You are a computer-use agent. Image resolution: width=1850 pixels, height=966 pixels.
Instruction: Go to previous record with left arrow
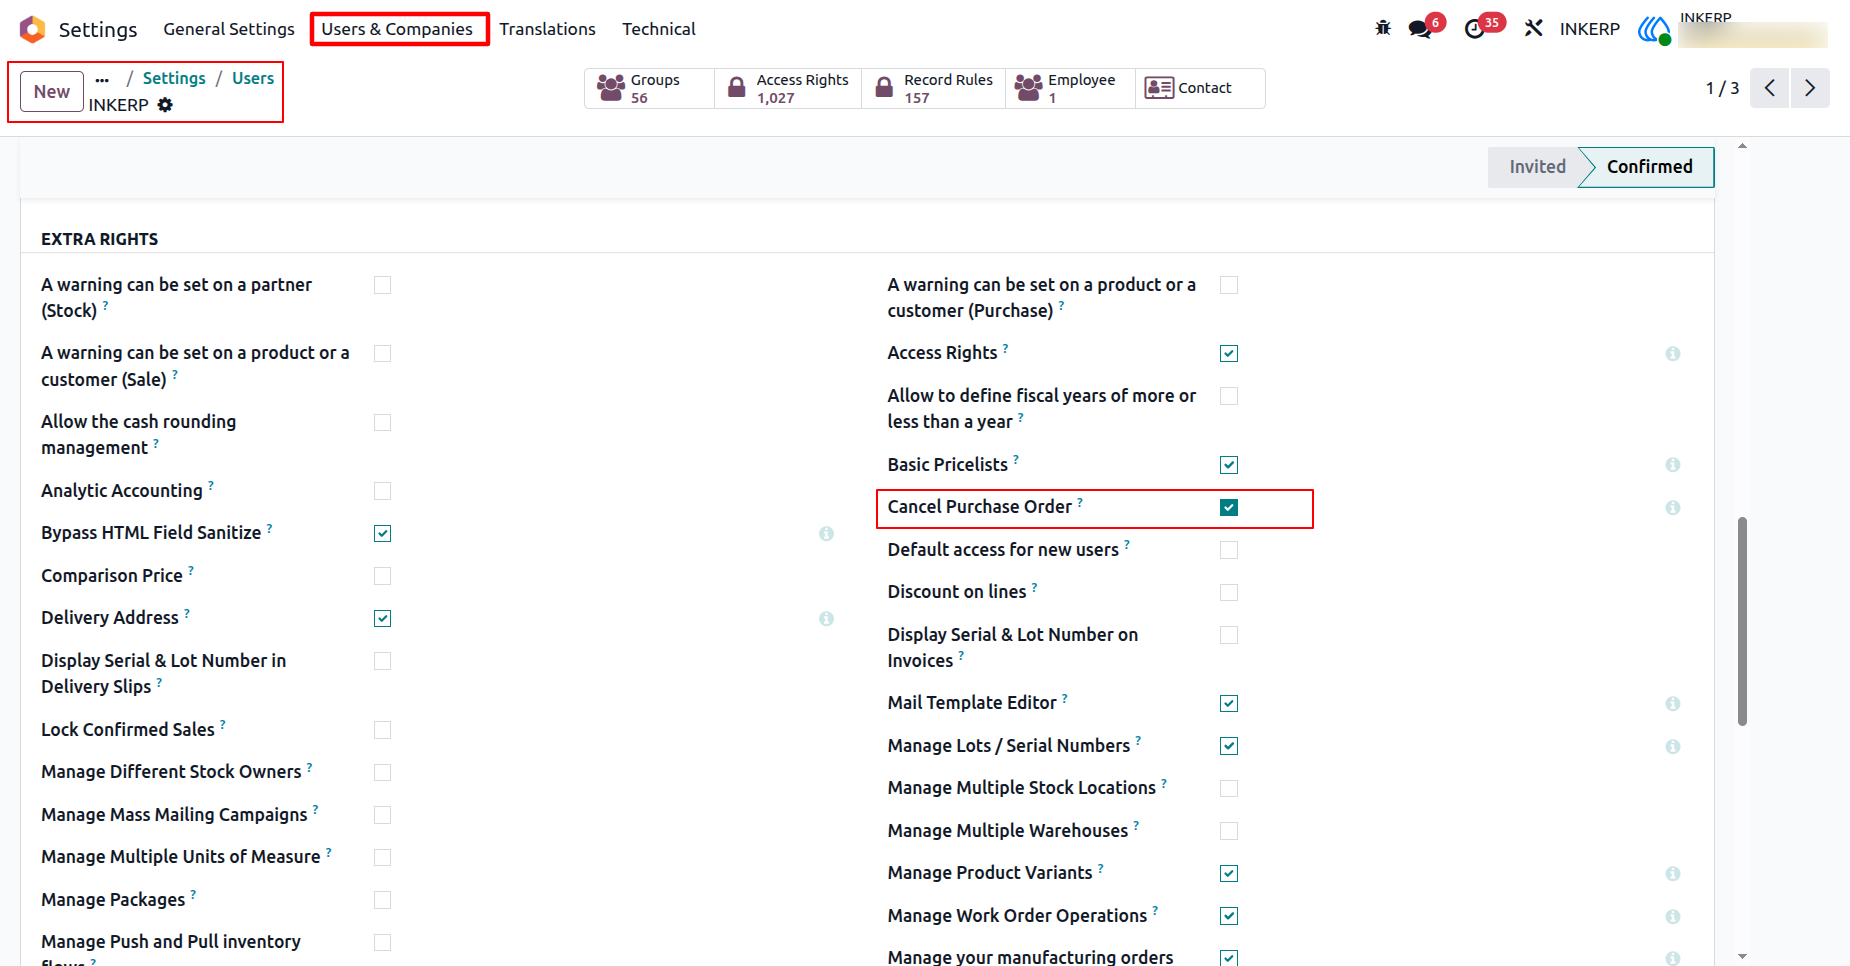coord(1769,88)
